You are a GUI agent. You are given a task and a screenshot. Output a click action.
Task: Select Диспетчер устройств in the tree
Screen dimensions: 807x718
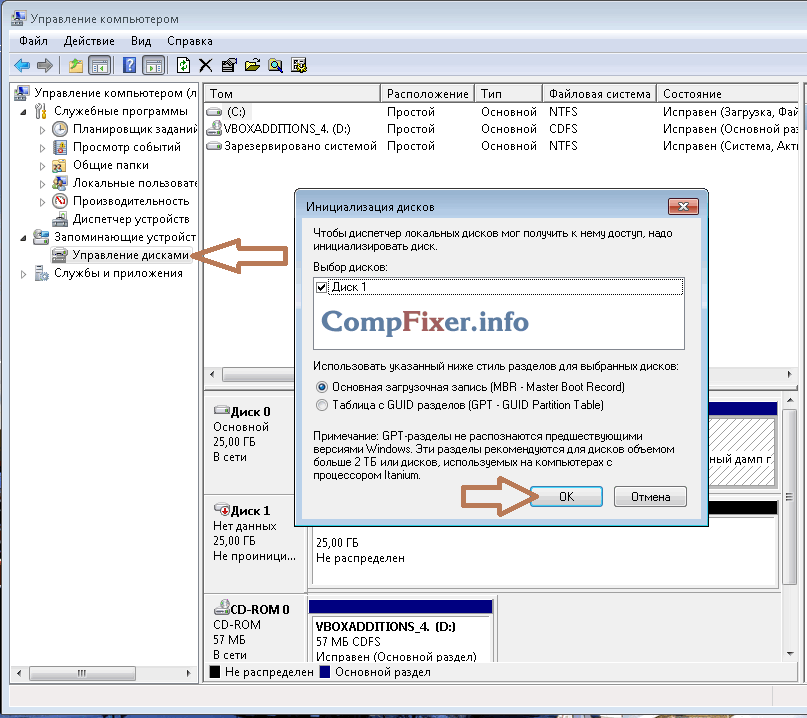131,219
